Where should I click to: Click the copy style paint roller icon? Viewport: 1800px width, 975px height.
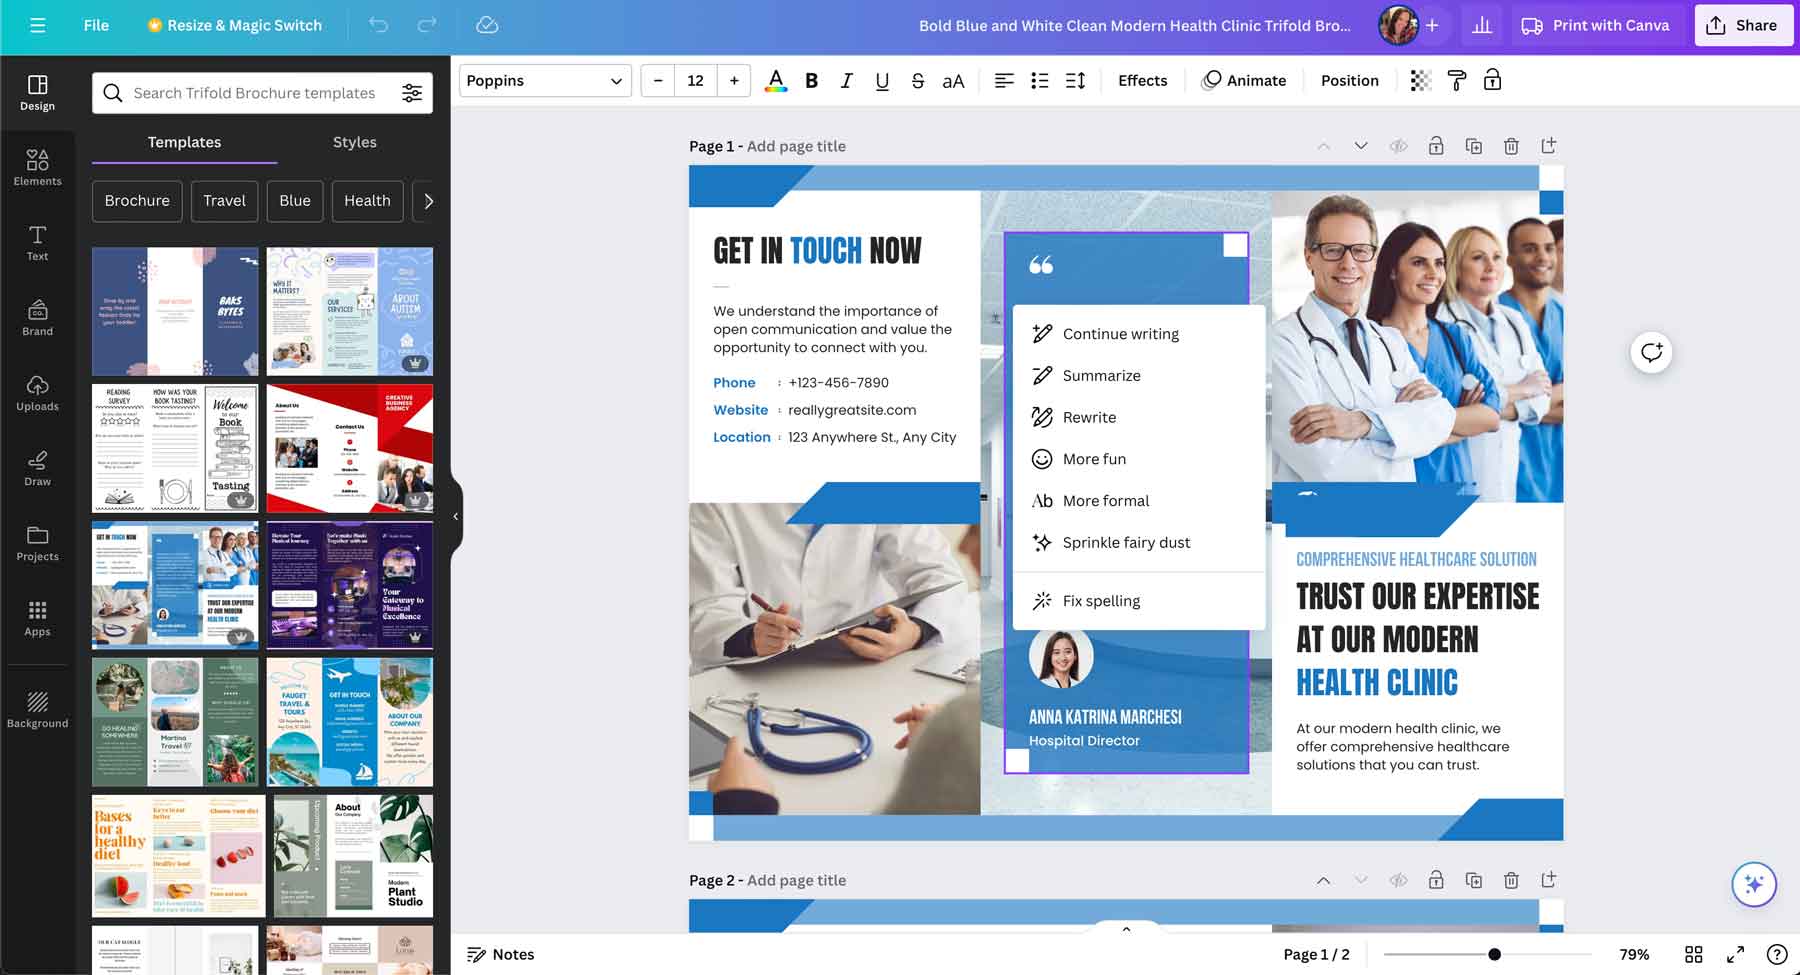coord(1455,80)
